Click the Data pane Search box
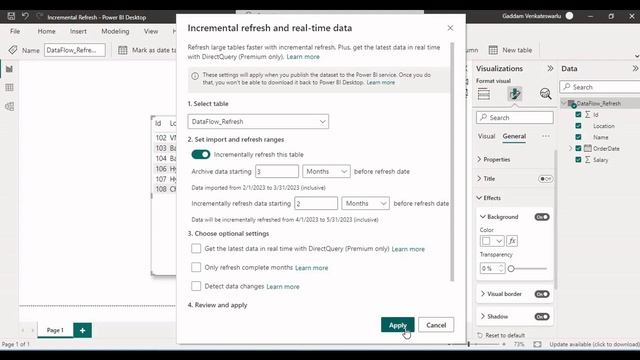Viewport: 640px width, 360px height. click(600, 87)
